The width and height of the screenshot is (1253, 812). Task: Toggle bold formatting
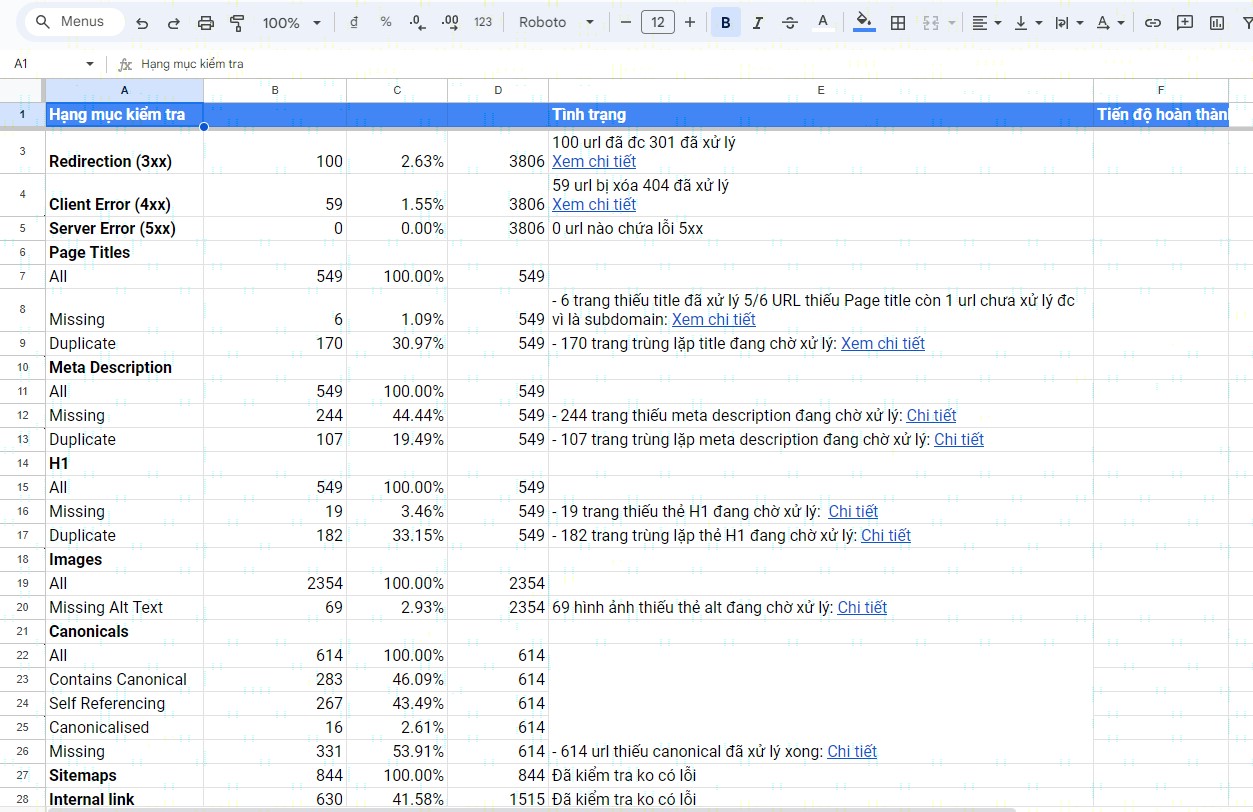(725, 23)
